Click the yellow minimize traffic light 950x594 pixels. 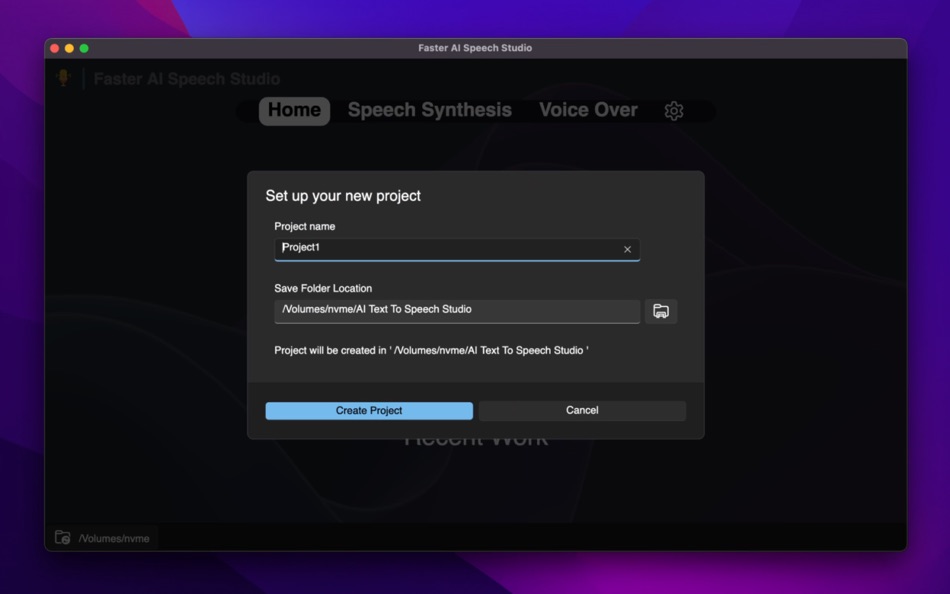pos(68,47)
